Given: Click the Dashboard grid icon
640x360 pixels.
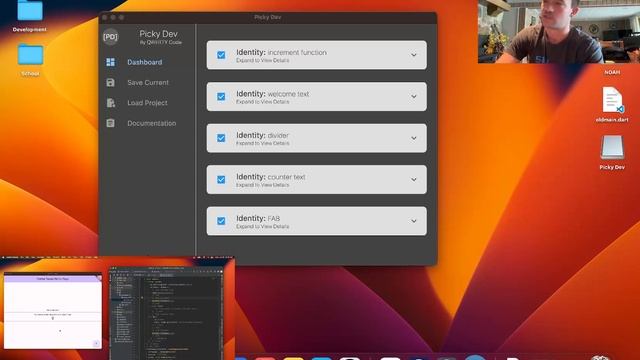Looking at the screenshot, I should pos(111,62).
